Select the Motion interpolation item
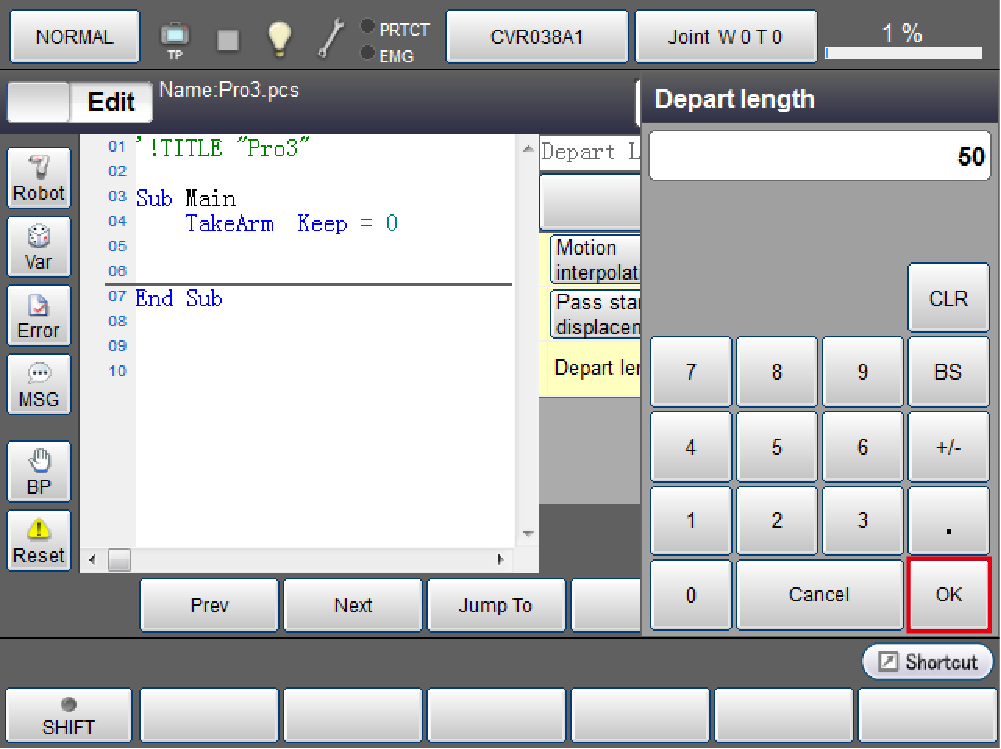The width and height of the screenshot is (1001, 749). pos(595,260)
